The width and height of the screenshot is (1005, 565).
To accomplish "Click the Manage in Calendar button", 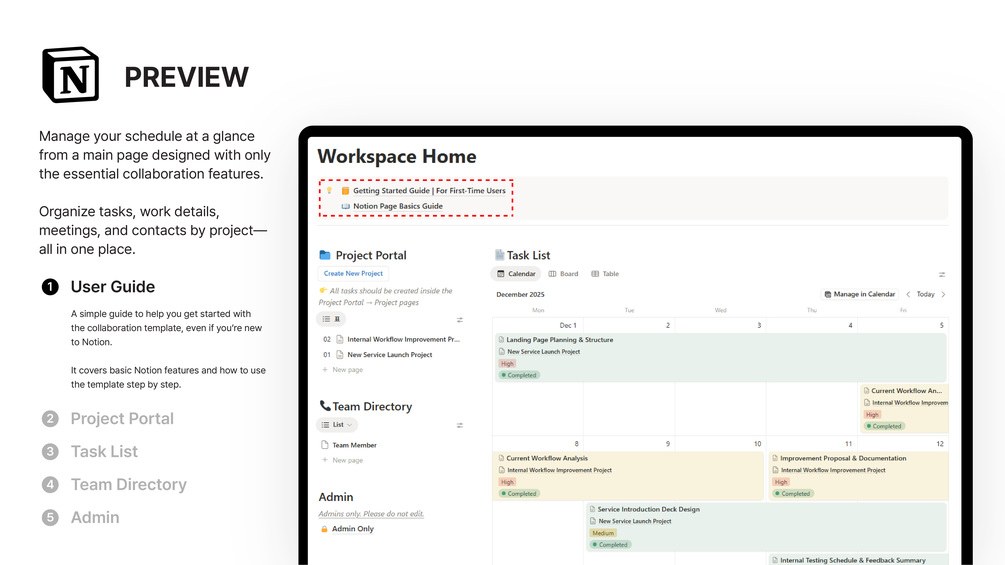I will pyautogui.click(x=860, y=295).
